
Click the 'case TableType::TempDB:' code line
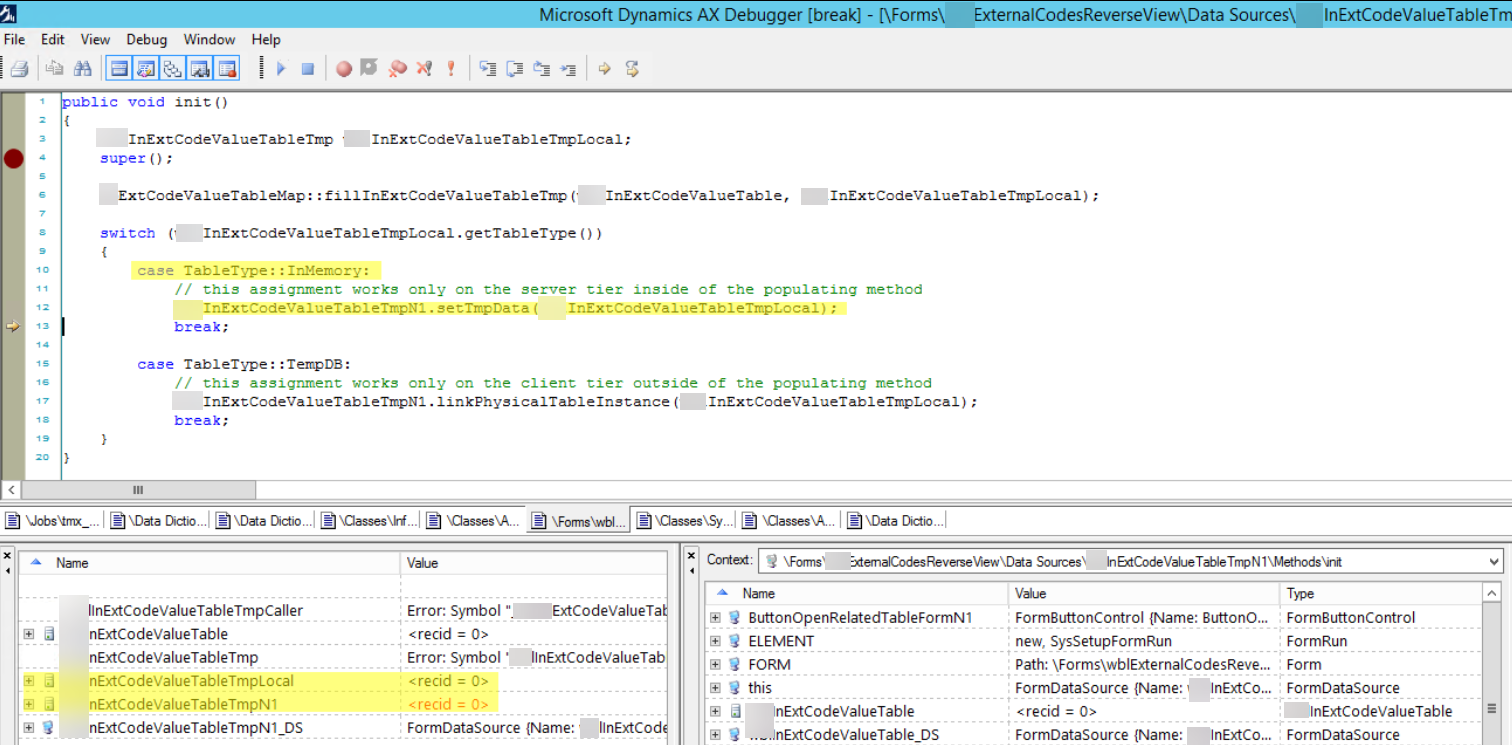pos(244,364)
